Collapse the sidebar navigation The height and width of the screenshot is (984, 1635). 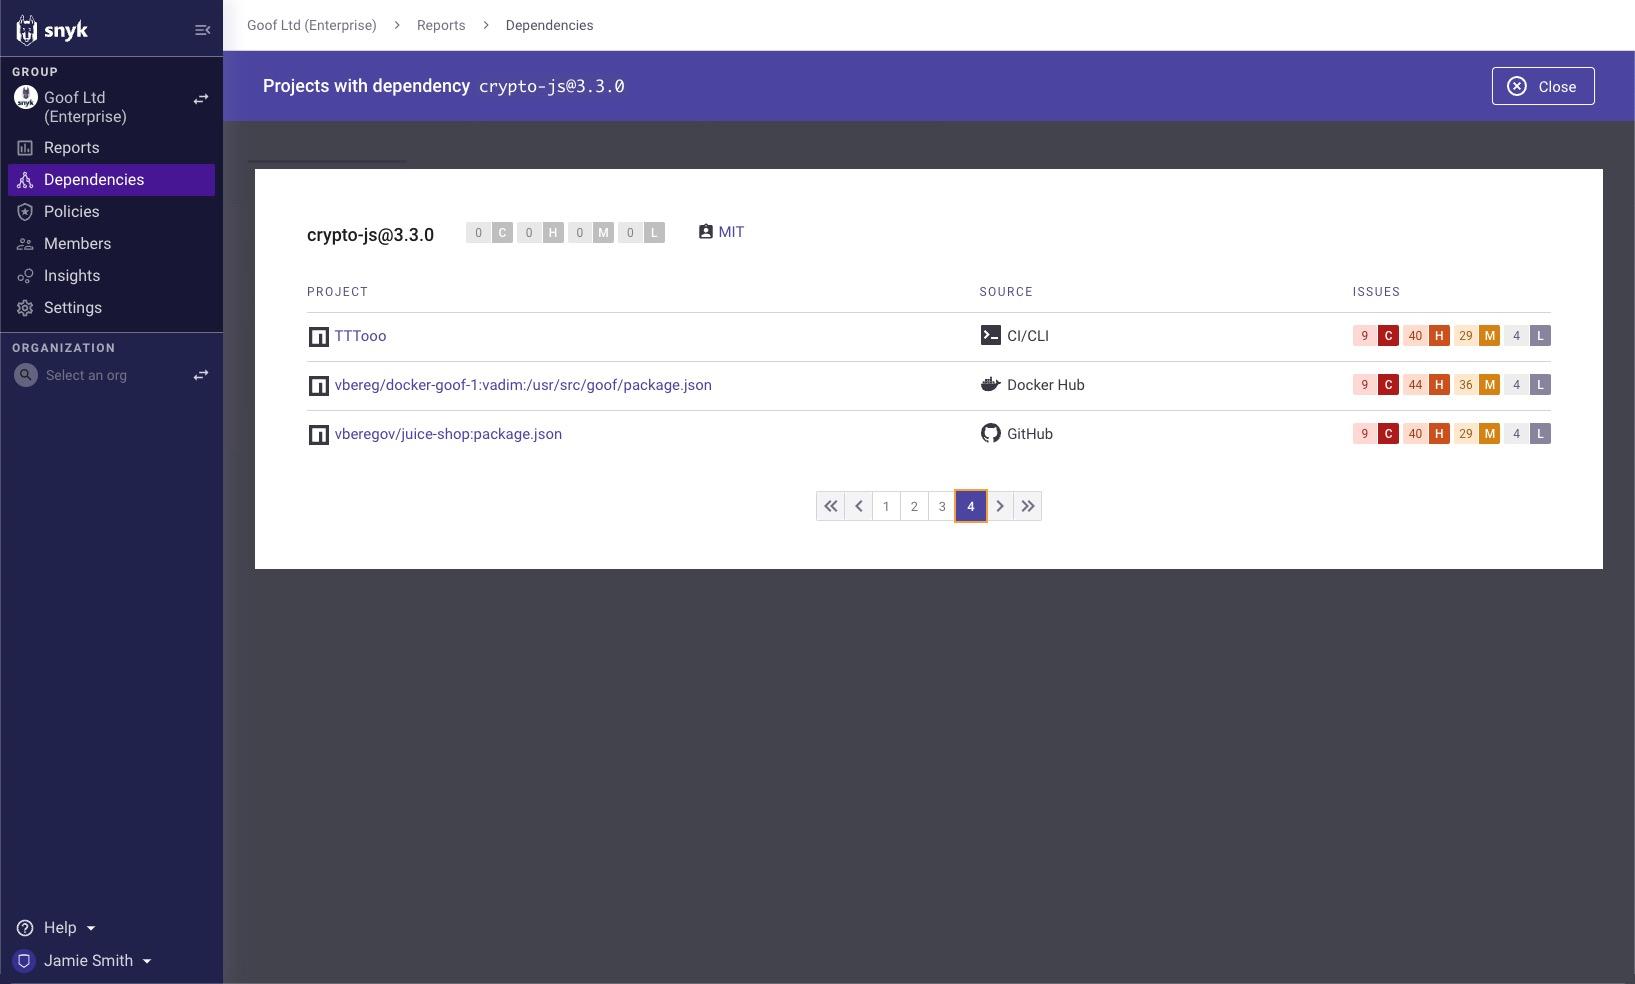[x=202, y=30]
